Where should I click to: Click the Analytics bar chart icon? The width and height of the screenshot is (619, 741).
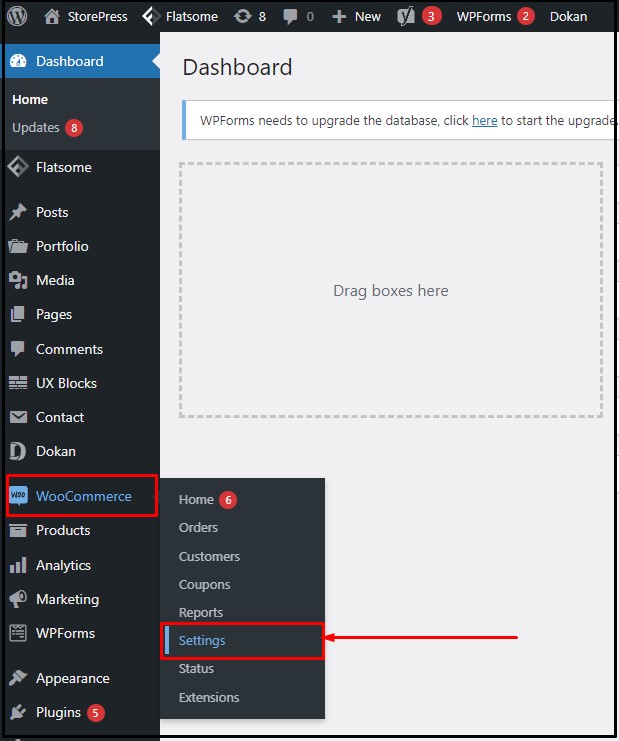(18, 565)
